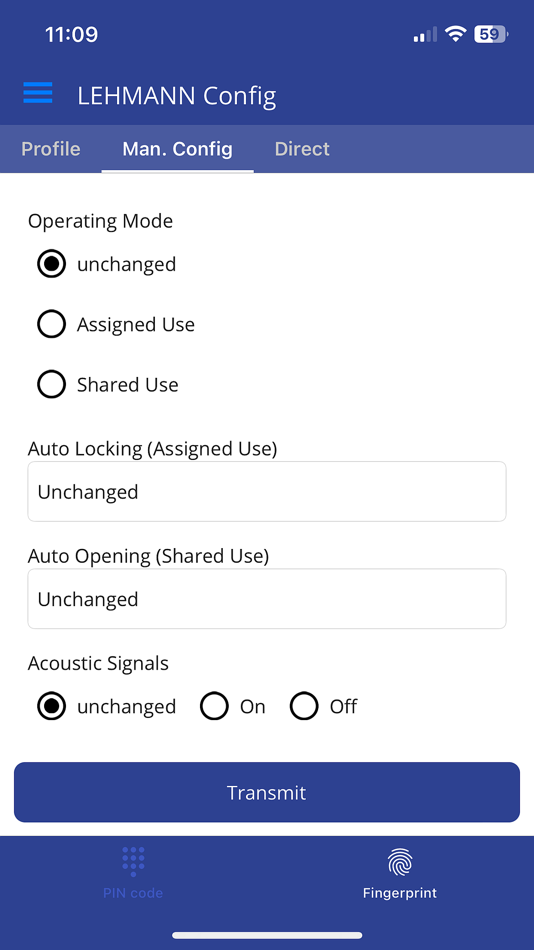Tap the PIN code keypad icon
This screenshot has height=950, width=534.
click(133, 862)
